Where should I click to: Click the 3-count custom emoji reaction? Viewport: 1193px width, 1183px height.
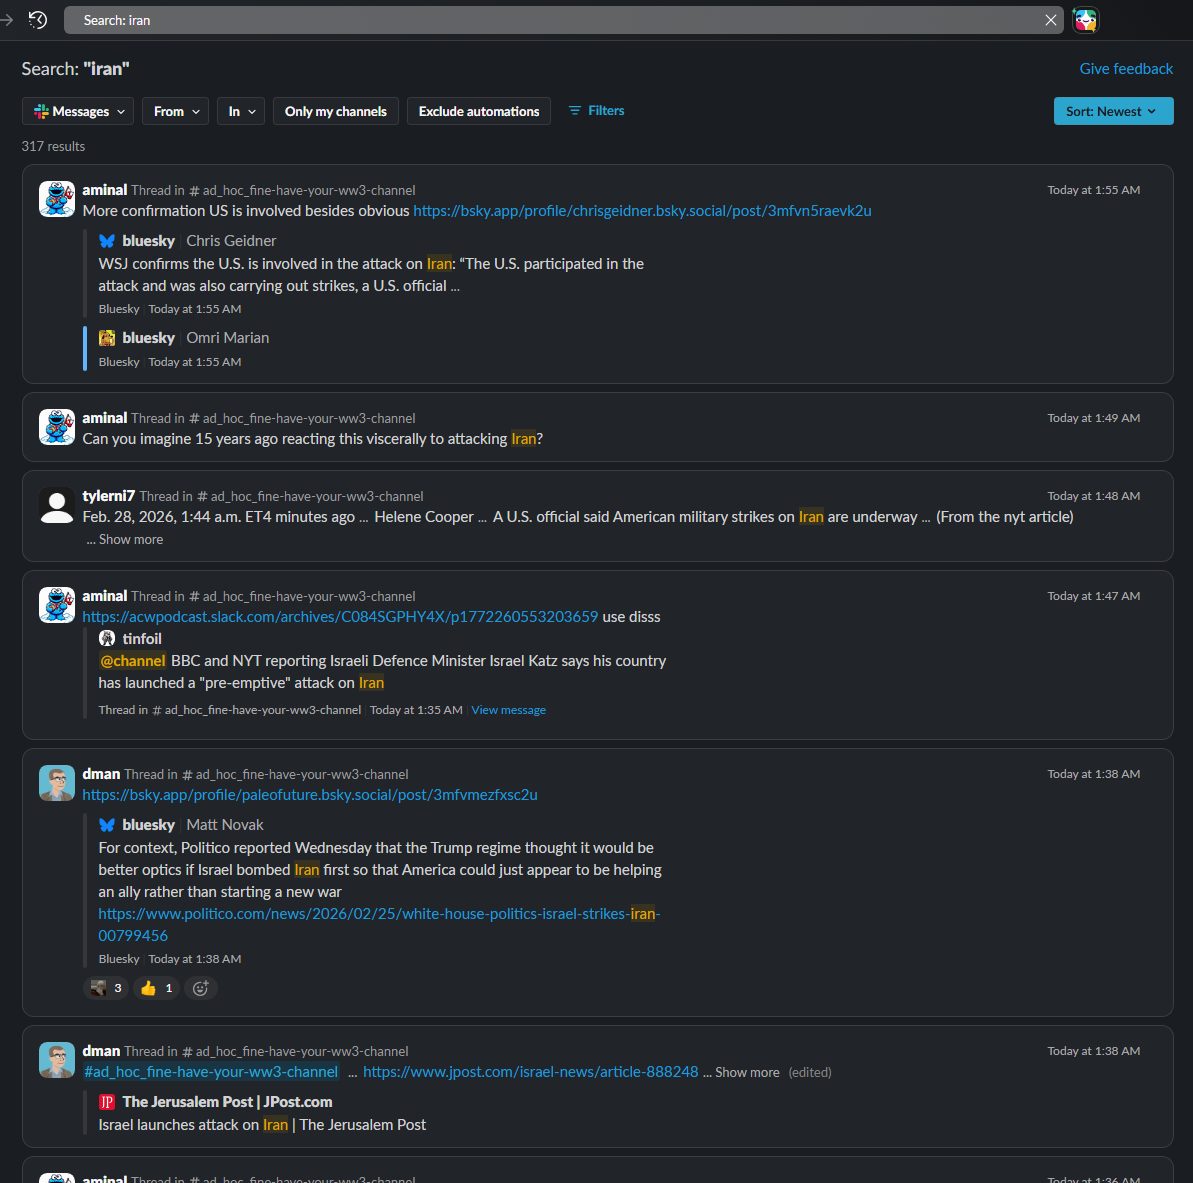click(106, 988)
